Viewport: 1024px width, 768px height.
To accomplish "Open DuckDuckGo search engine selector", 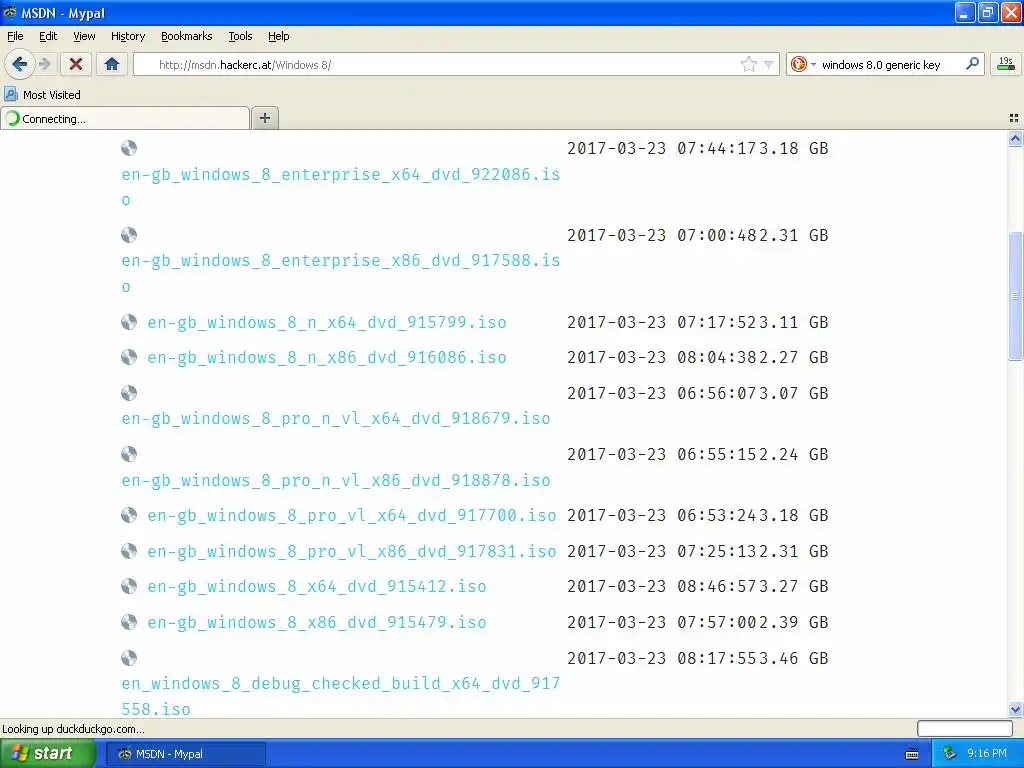I will 803,64.
